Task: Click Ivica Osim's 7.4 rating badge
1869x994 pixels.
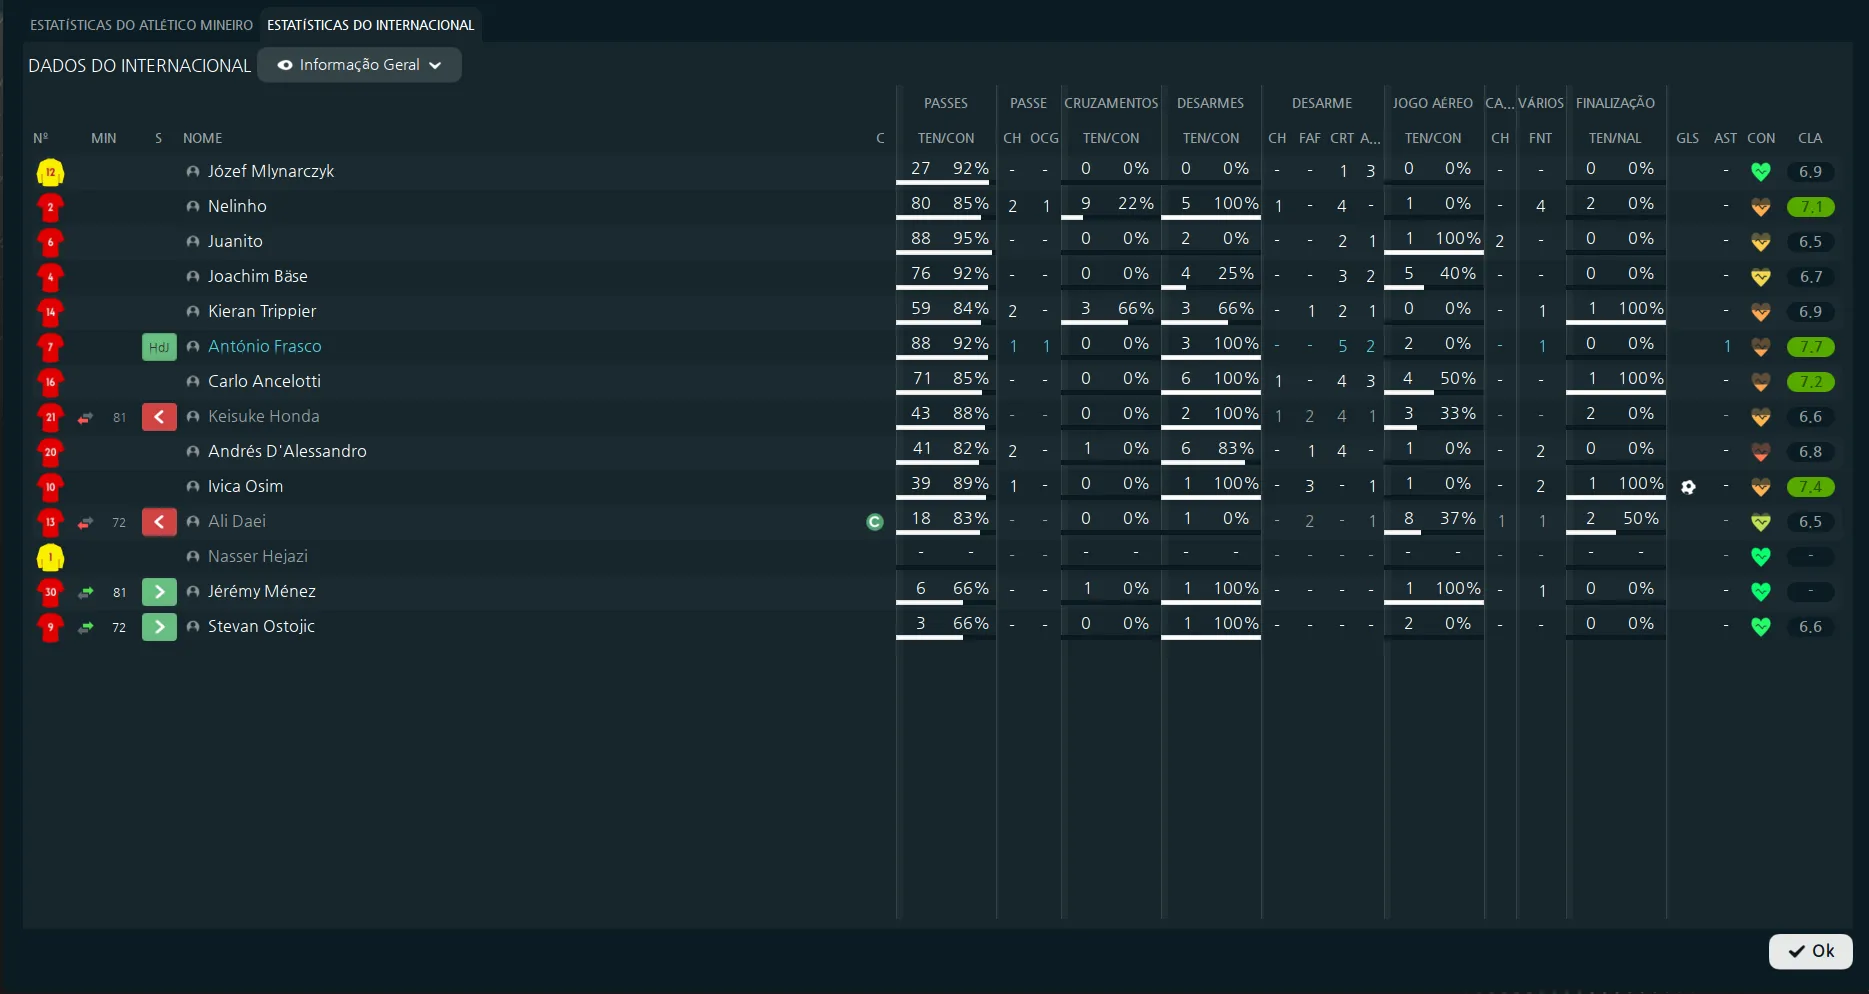Action: pos(1811,487)
